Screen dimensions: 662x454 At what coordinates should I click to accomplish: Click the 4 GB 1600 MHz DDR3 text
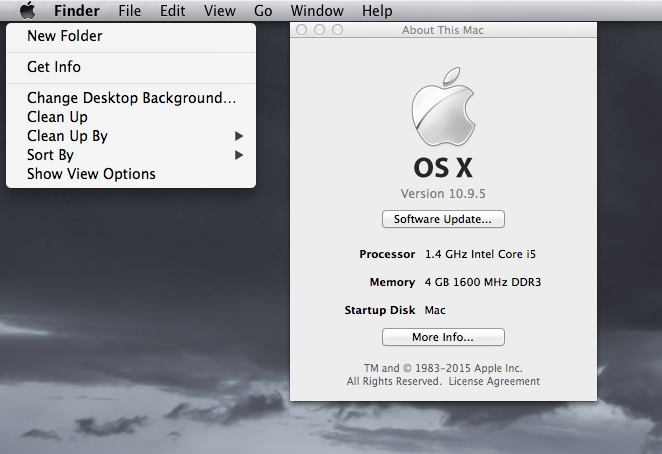click(483, 282)
